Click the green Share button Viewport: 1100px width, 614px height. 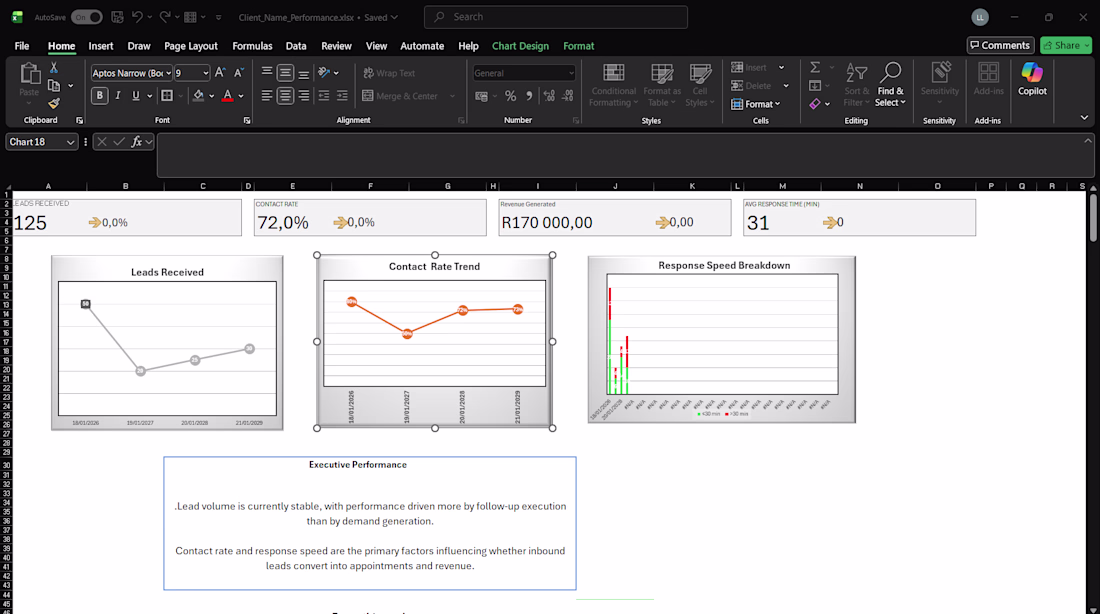pyautogui.click(x=1066, y=46)
